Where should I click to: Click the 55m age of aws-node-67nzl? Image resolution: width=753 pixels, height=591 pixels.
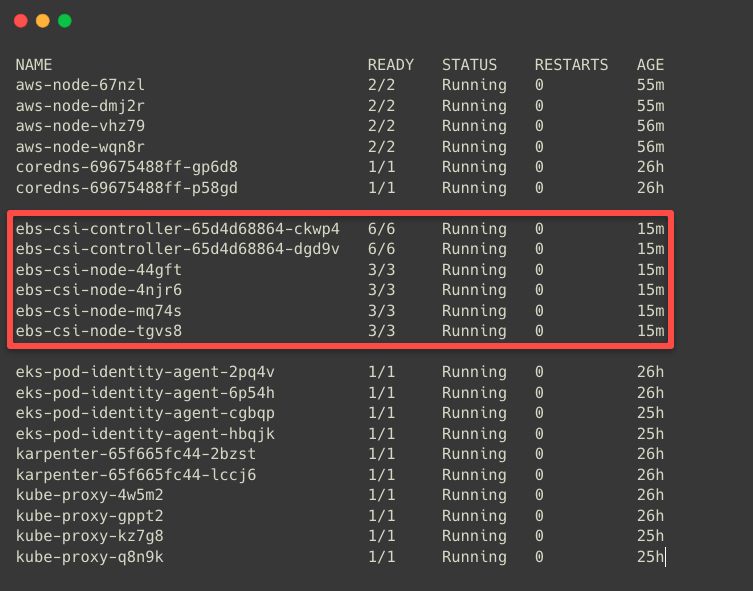[x=650, y=85]
